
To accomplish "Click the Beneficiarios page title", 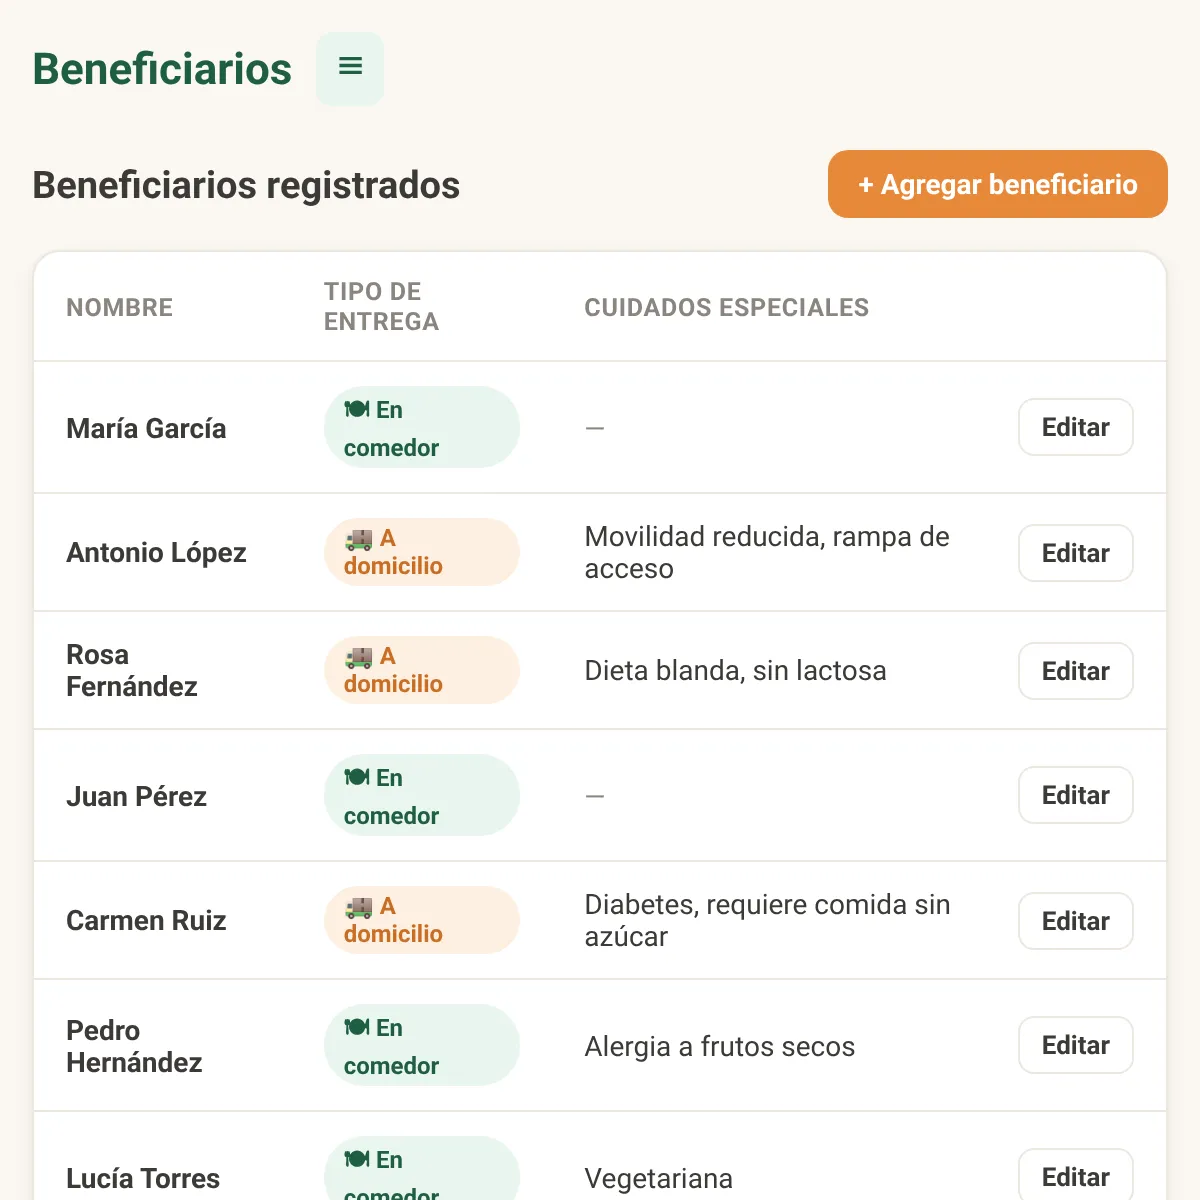I will [162, 69].
